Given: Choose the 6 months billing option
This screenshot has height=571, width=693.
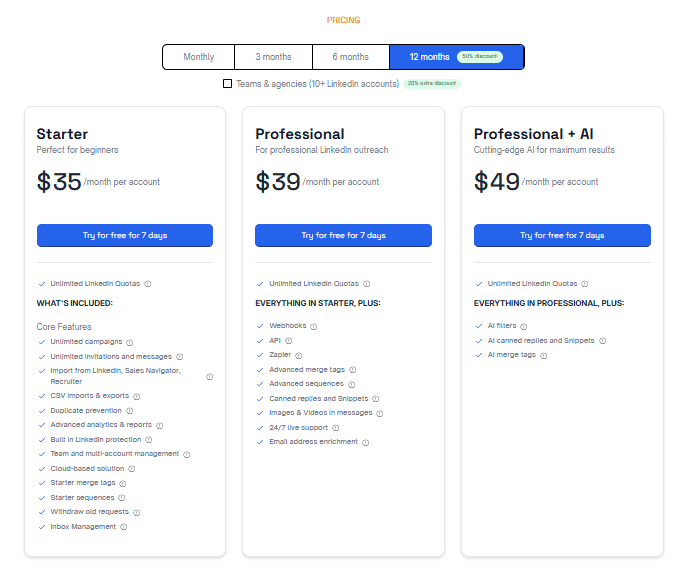Looking at the screenshot, I should coord(350,57).
